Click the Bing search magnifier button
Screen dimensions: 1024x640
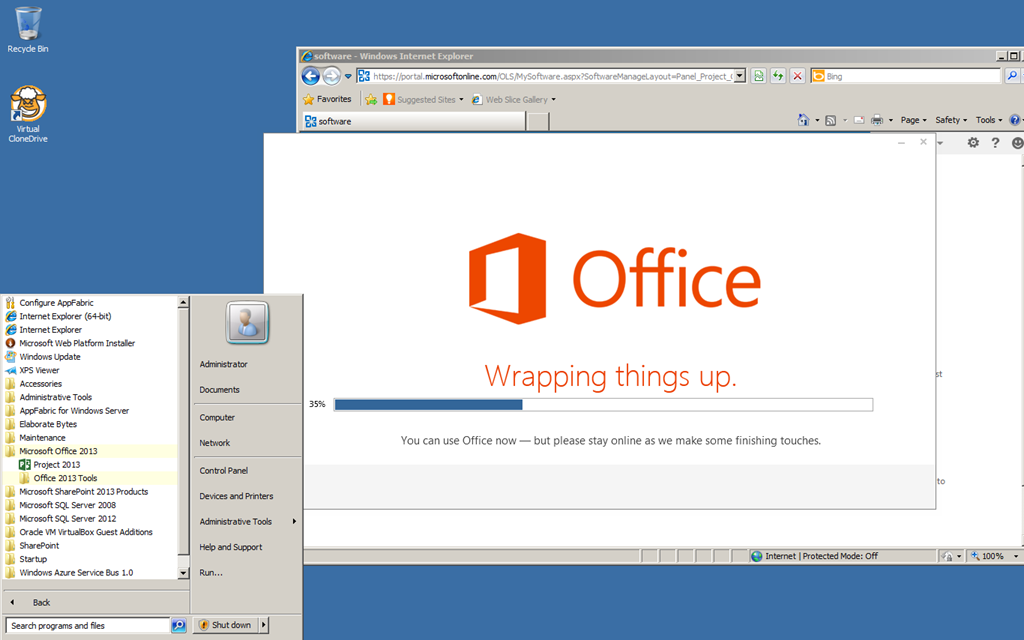[1012, 76]
